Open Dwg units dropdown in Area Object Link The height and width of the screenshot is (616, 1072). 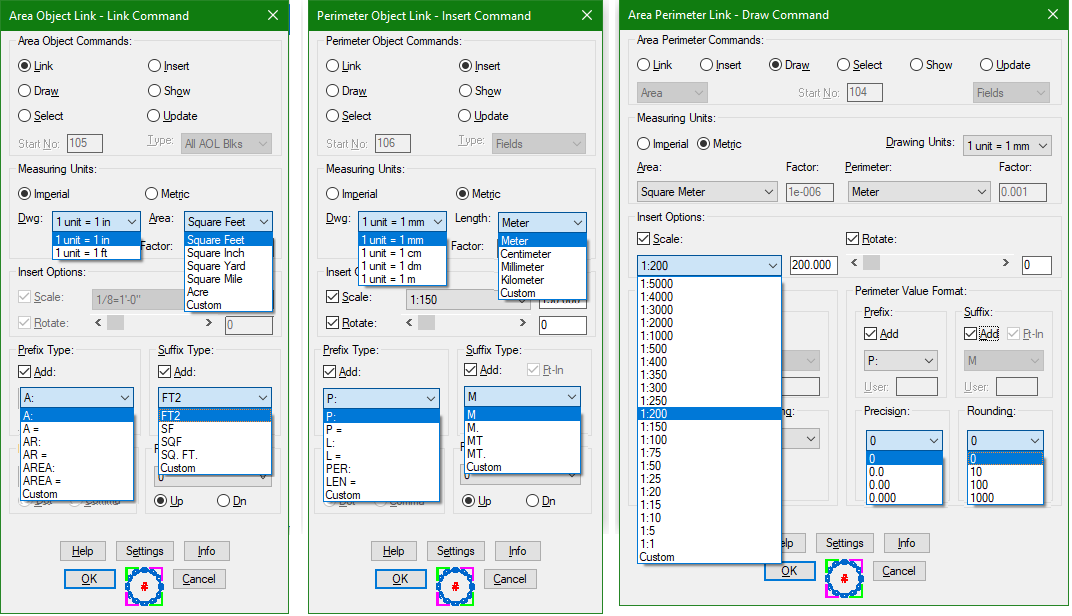pyautogui.click(x=96, y=222)
